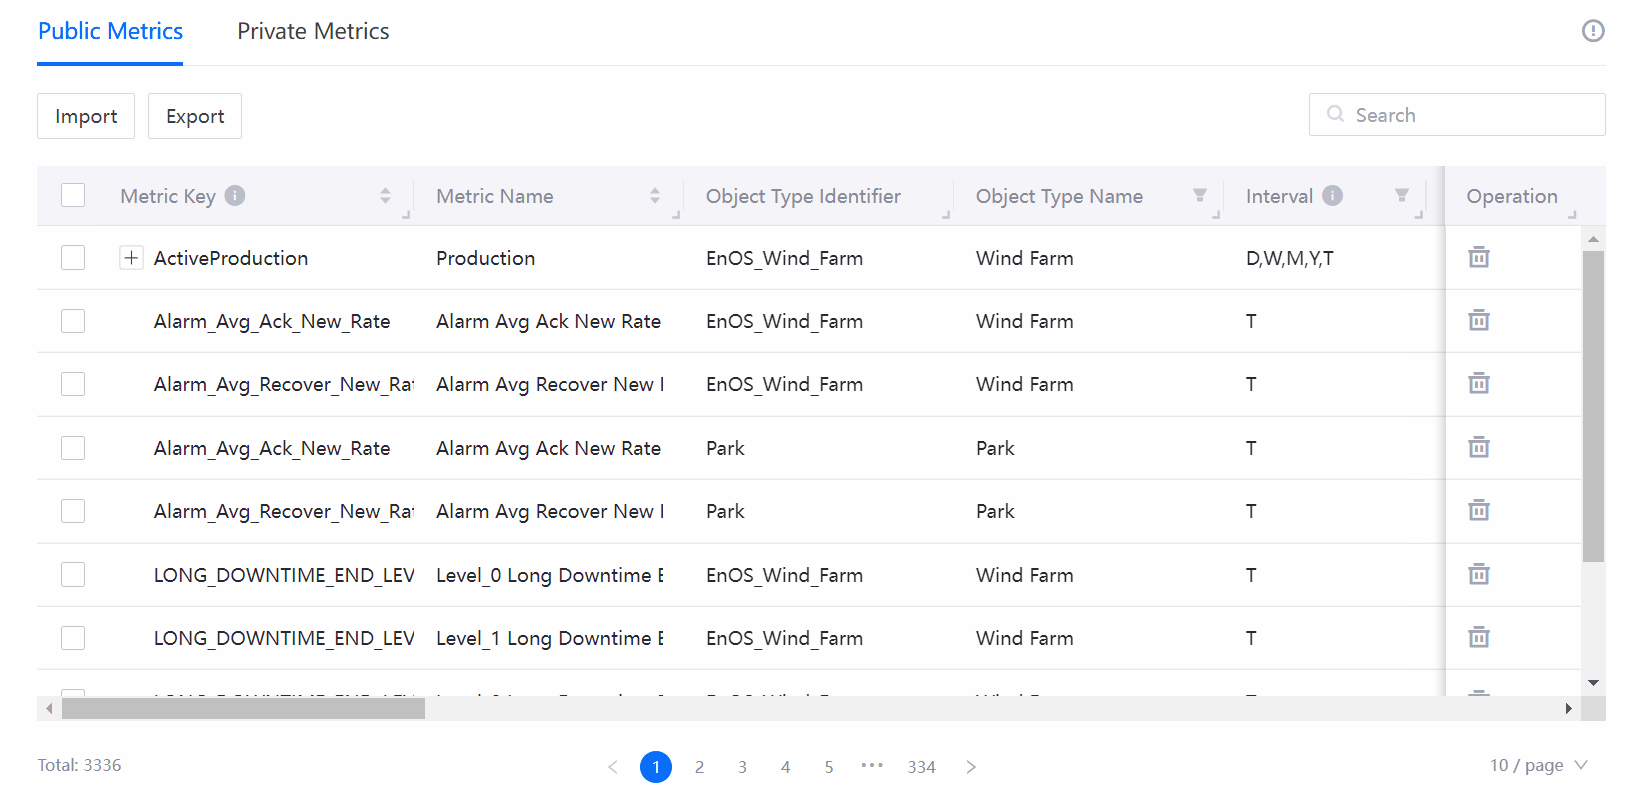Go to next page with right chevron

(970, 767)
